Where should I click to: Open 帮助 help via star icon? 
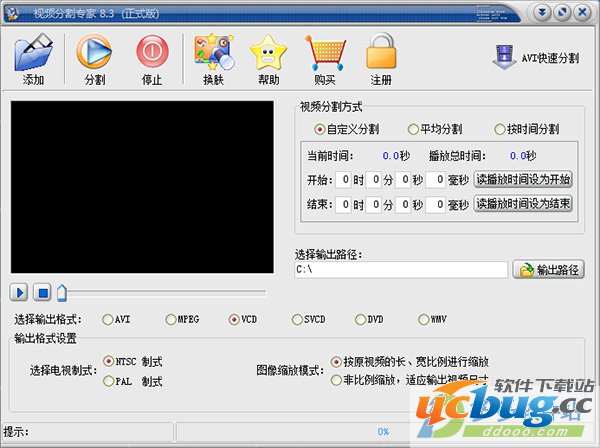click(x=268, y=53)
